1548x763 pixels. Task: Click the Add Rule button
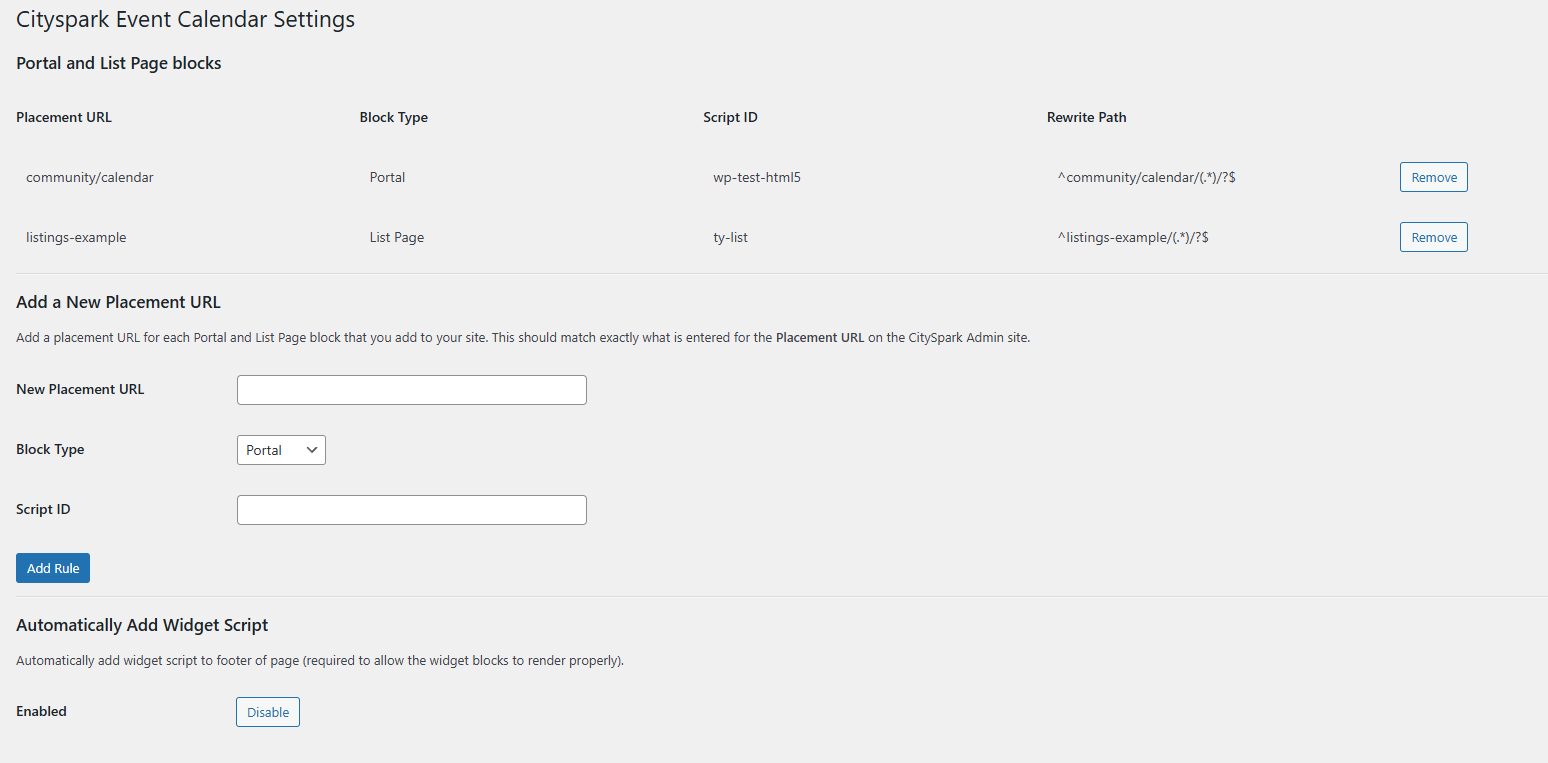point(53,568)
